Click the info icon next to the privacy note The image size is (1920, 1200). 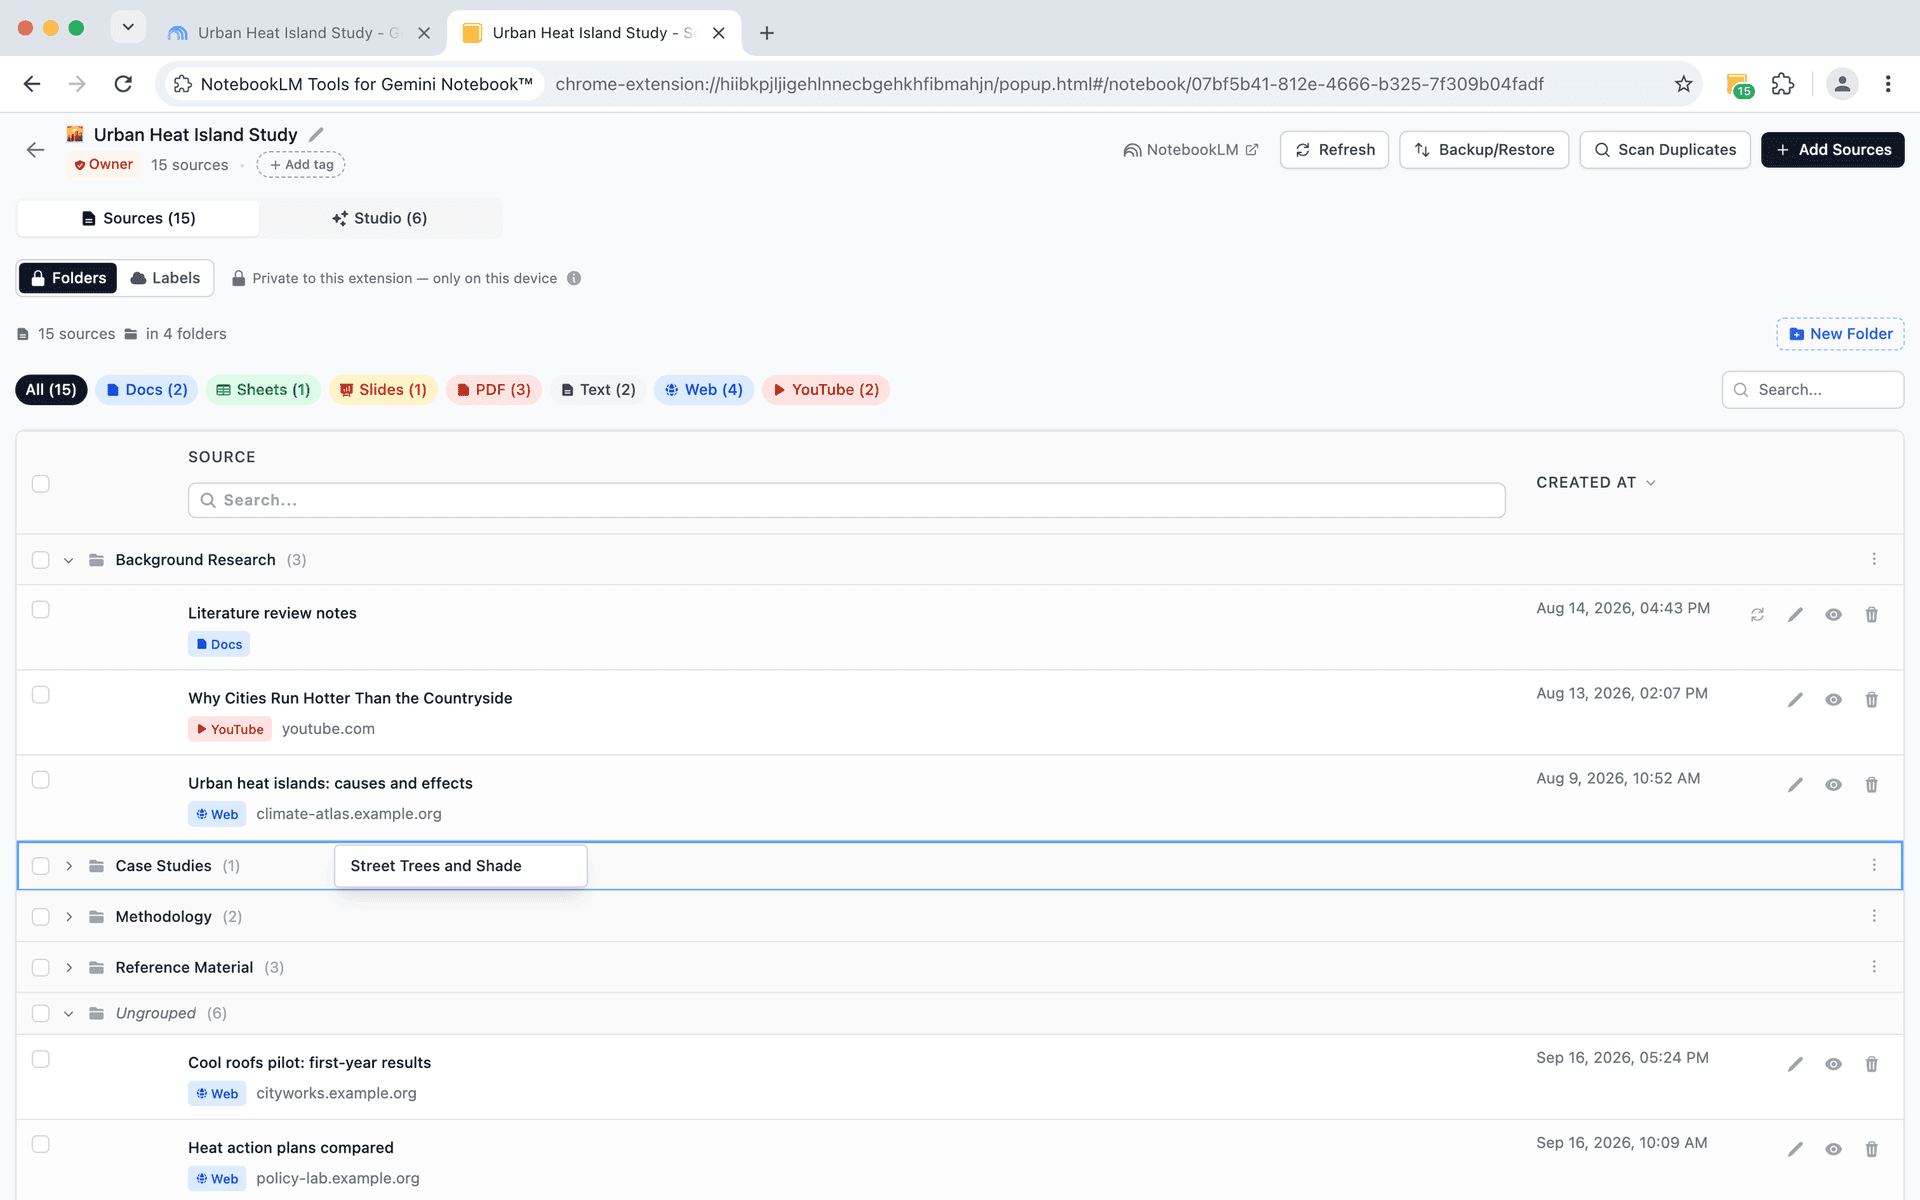pyautogui.click(x=574, y=278)
